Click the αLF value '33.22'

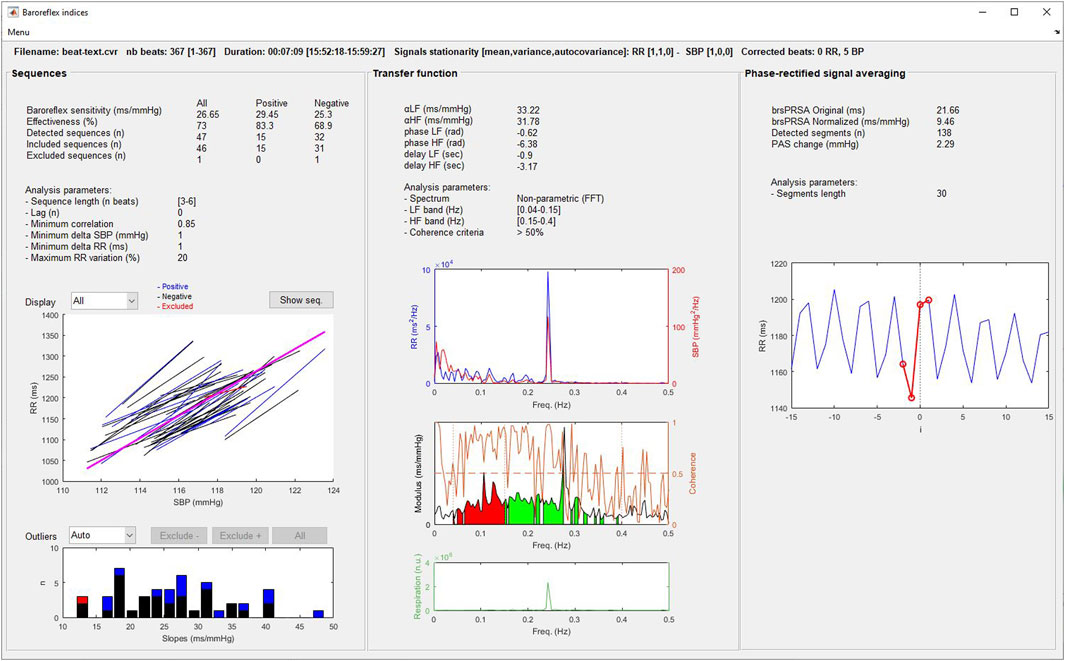(x=528, y=110)
